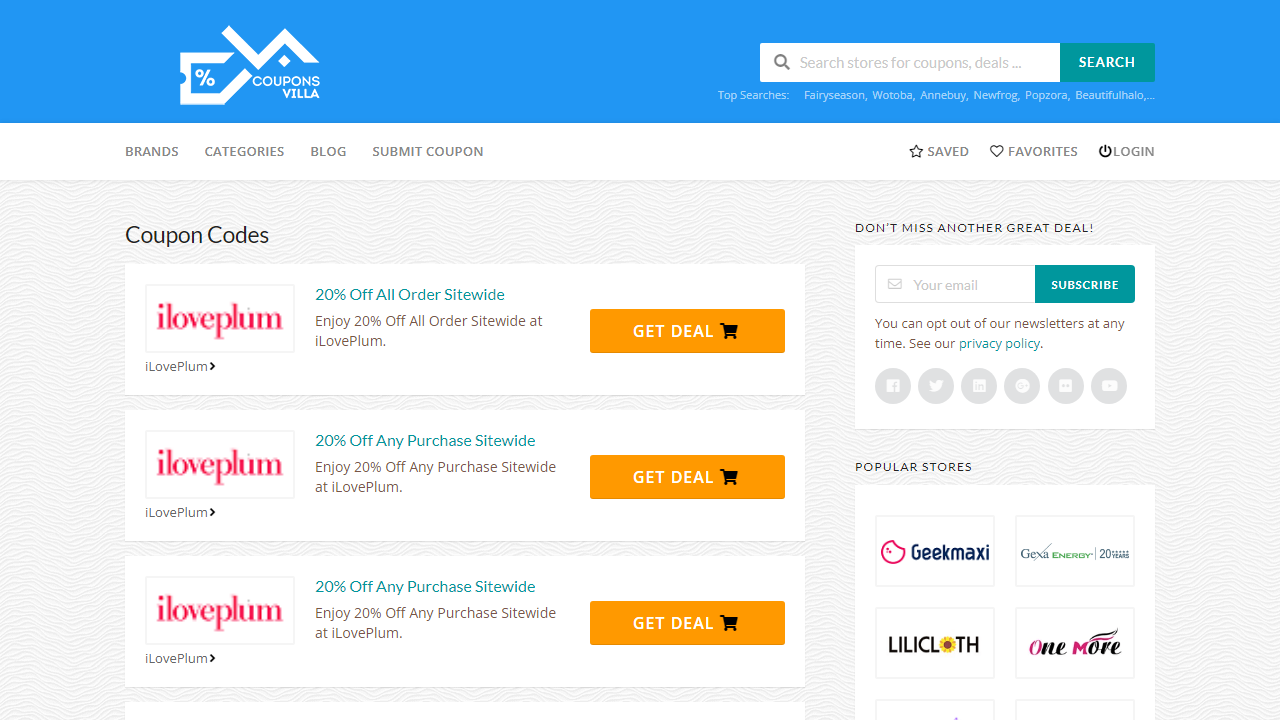Open the Twitter social link
The image size is (1280, 720).
[x=936, y=386]
